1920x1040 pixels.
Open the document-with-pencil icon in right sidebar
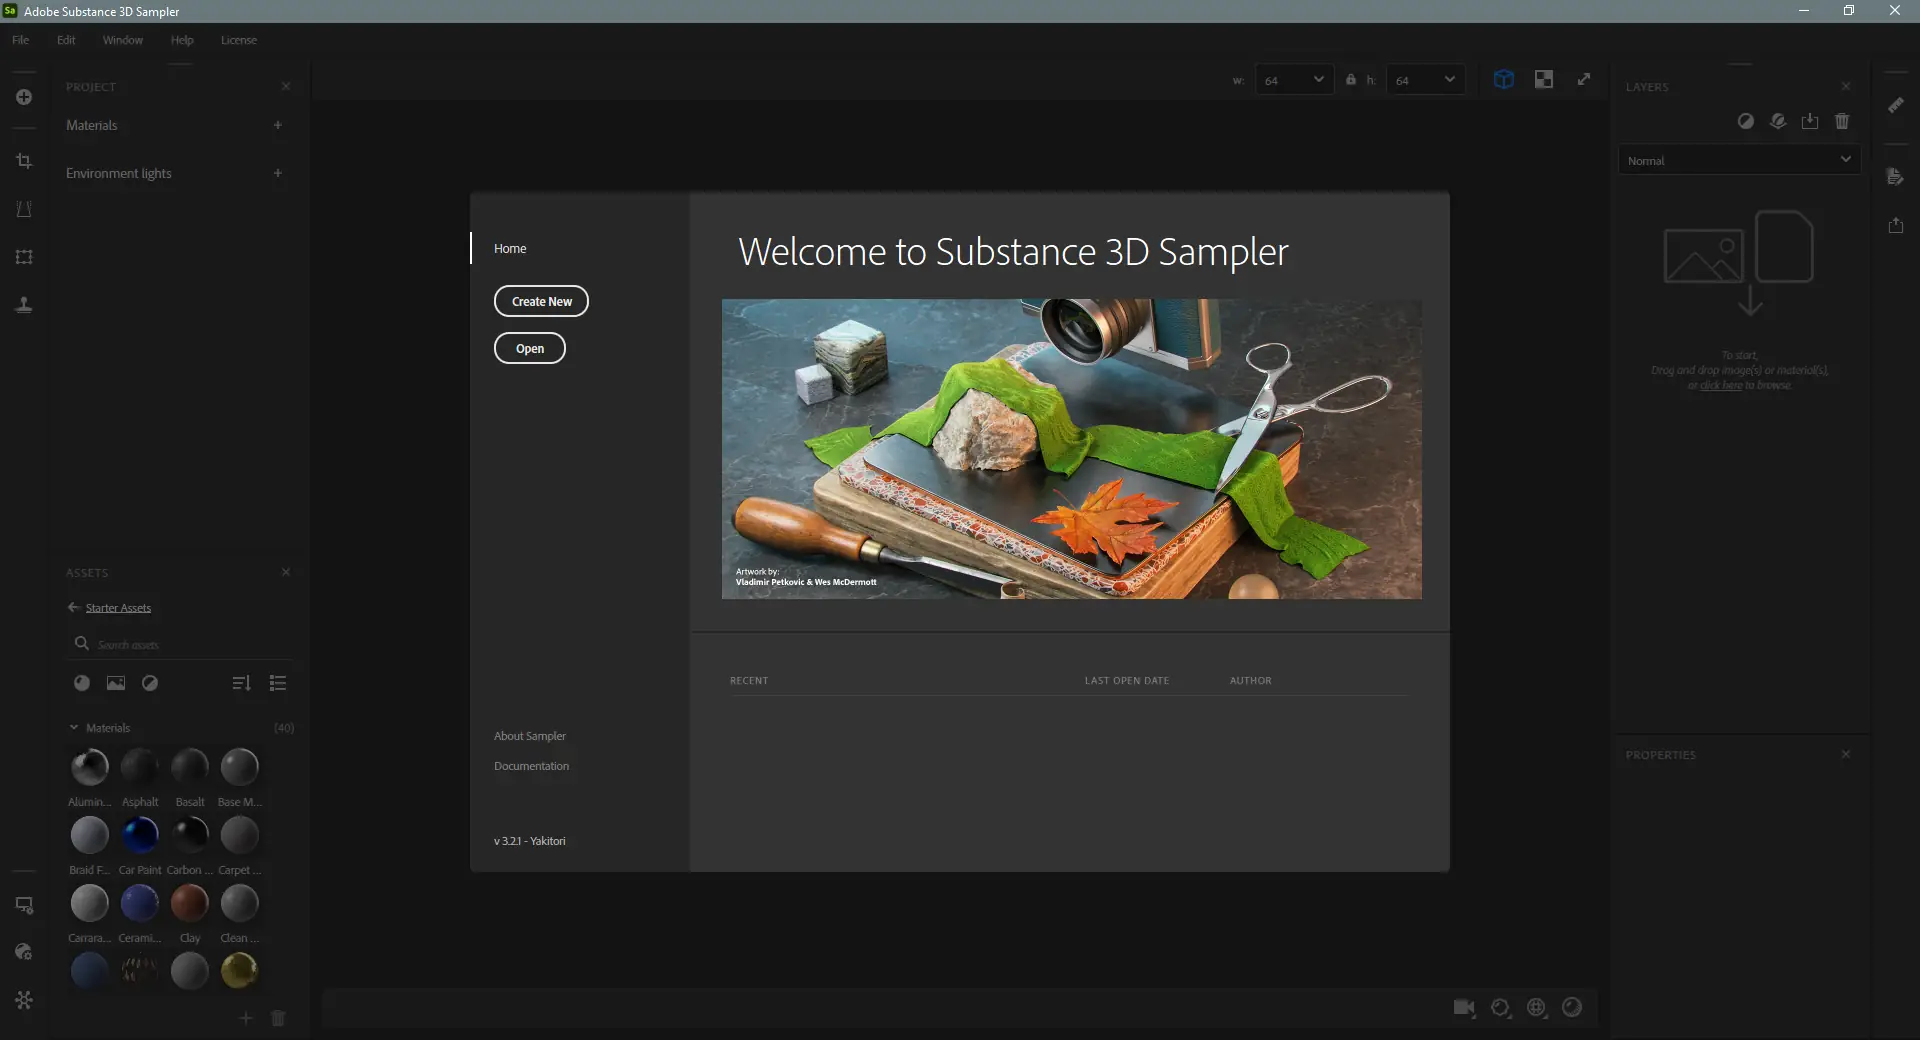[x=1895, y=177]
